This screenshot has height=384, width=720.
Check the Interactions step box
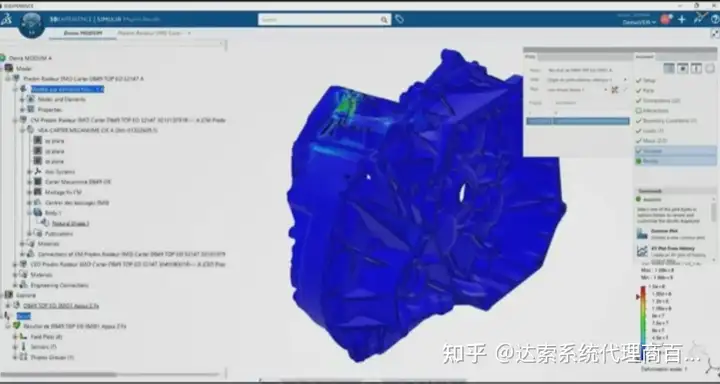click(638, 111)
